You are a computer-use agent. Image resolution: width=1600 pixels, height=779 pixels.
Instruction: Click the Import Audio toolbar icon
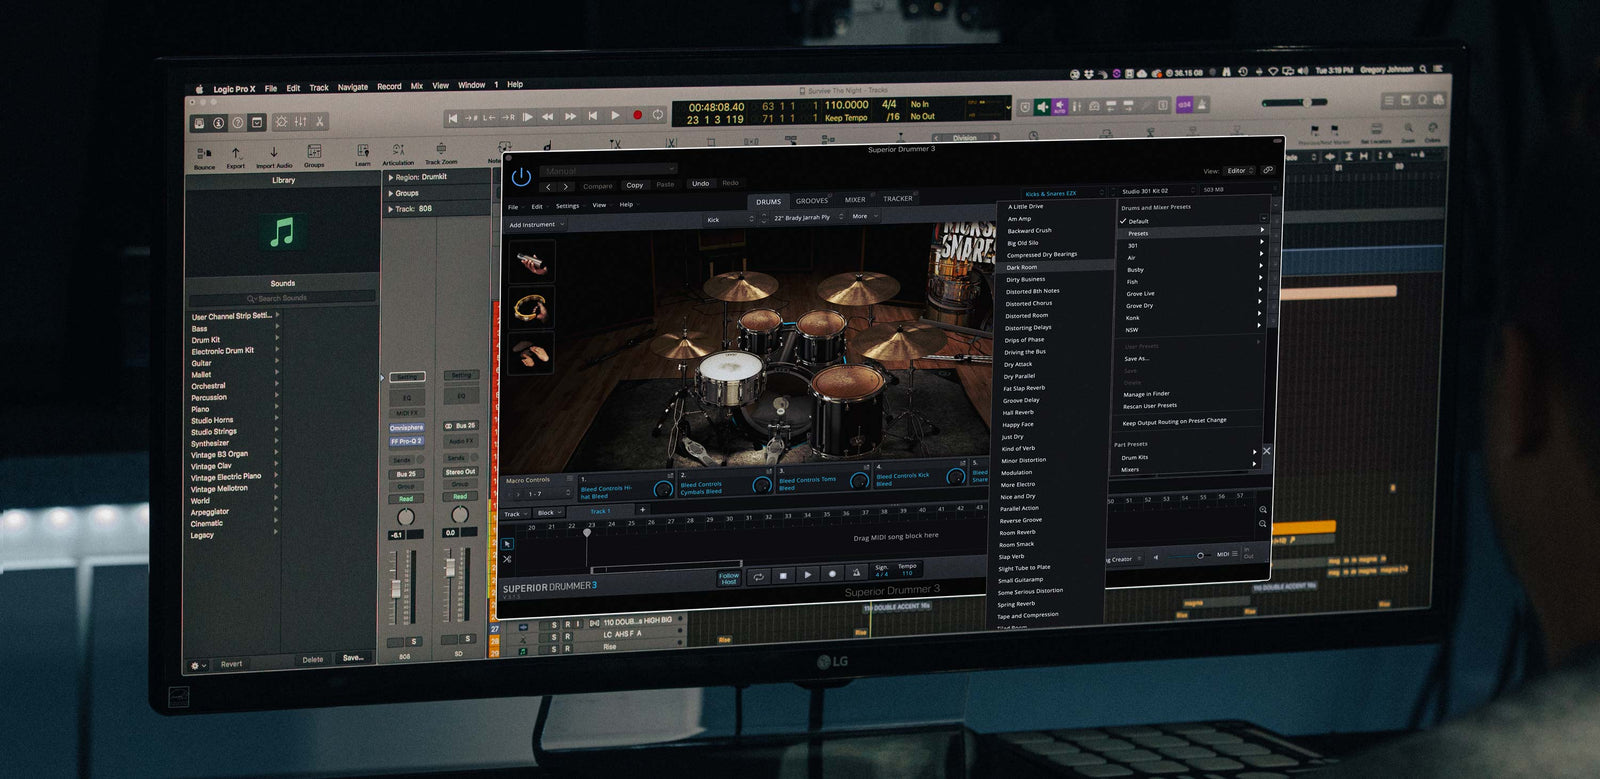(274, 156)
